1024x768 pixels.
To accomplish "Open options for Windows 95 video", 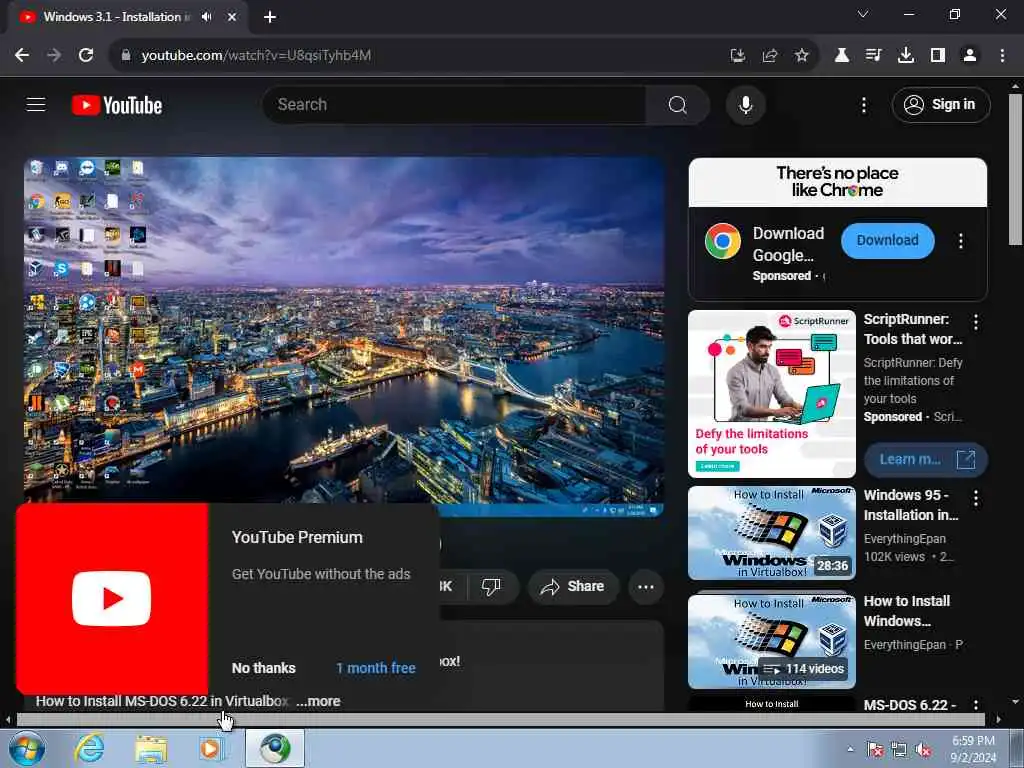I will [x=976, y=499].
